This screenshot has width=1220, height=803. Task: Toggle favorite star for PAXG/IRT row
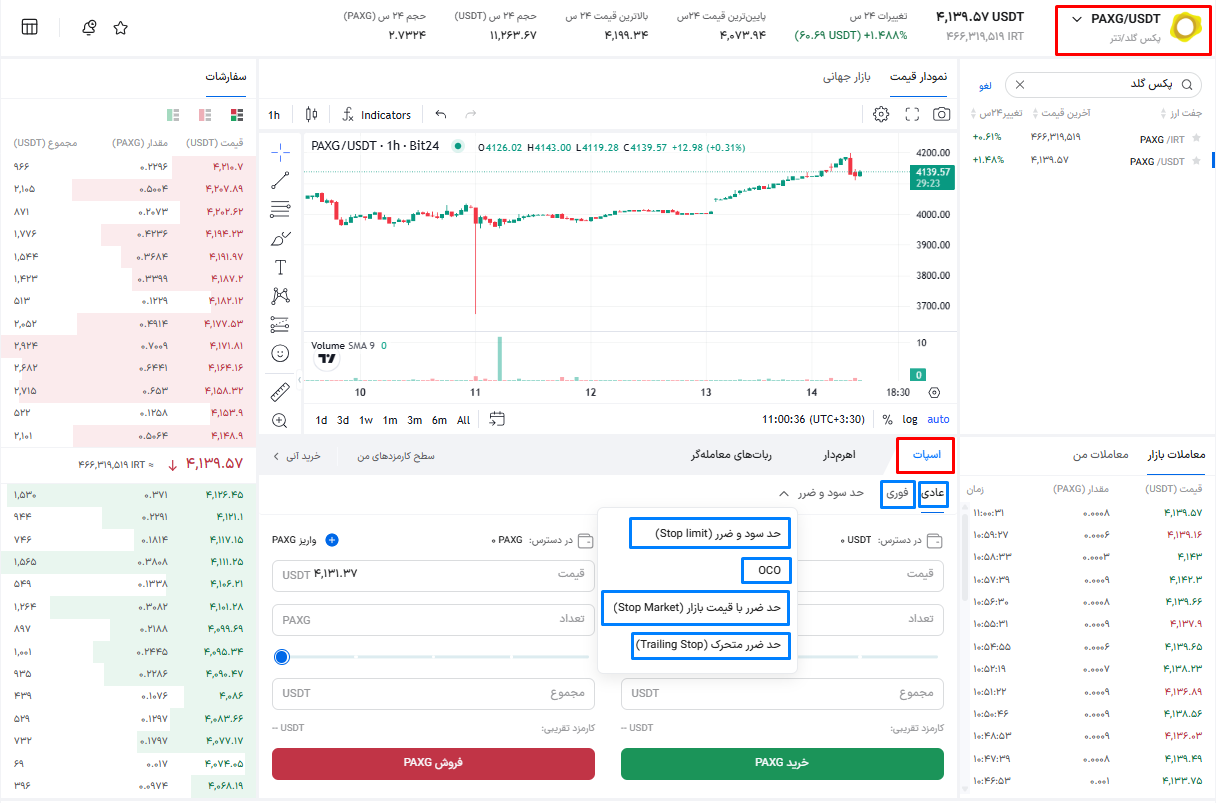click(x=1196, y=138)
